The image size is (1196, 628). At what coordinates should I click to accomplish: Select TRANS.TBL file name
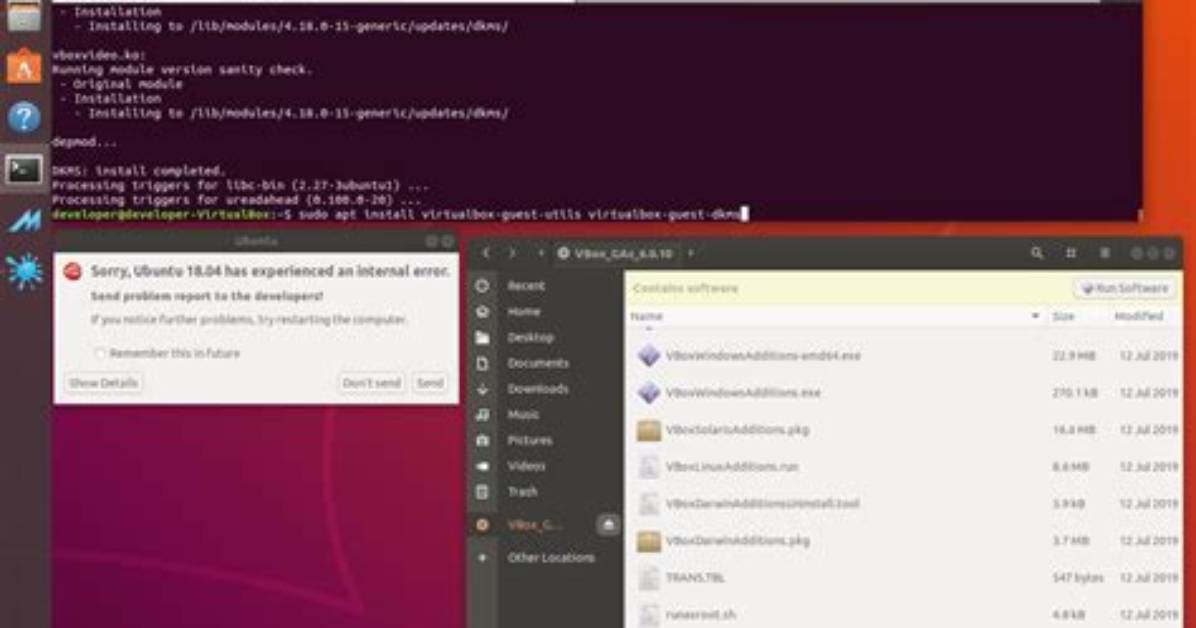pyautogui.click(x=695, y=578)
